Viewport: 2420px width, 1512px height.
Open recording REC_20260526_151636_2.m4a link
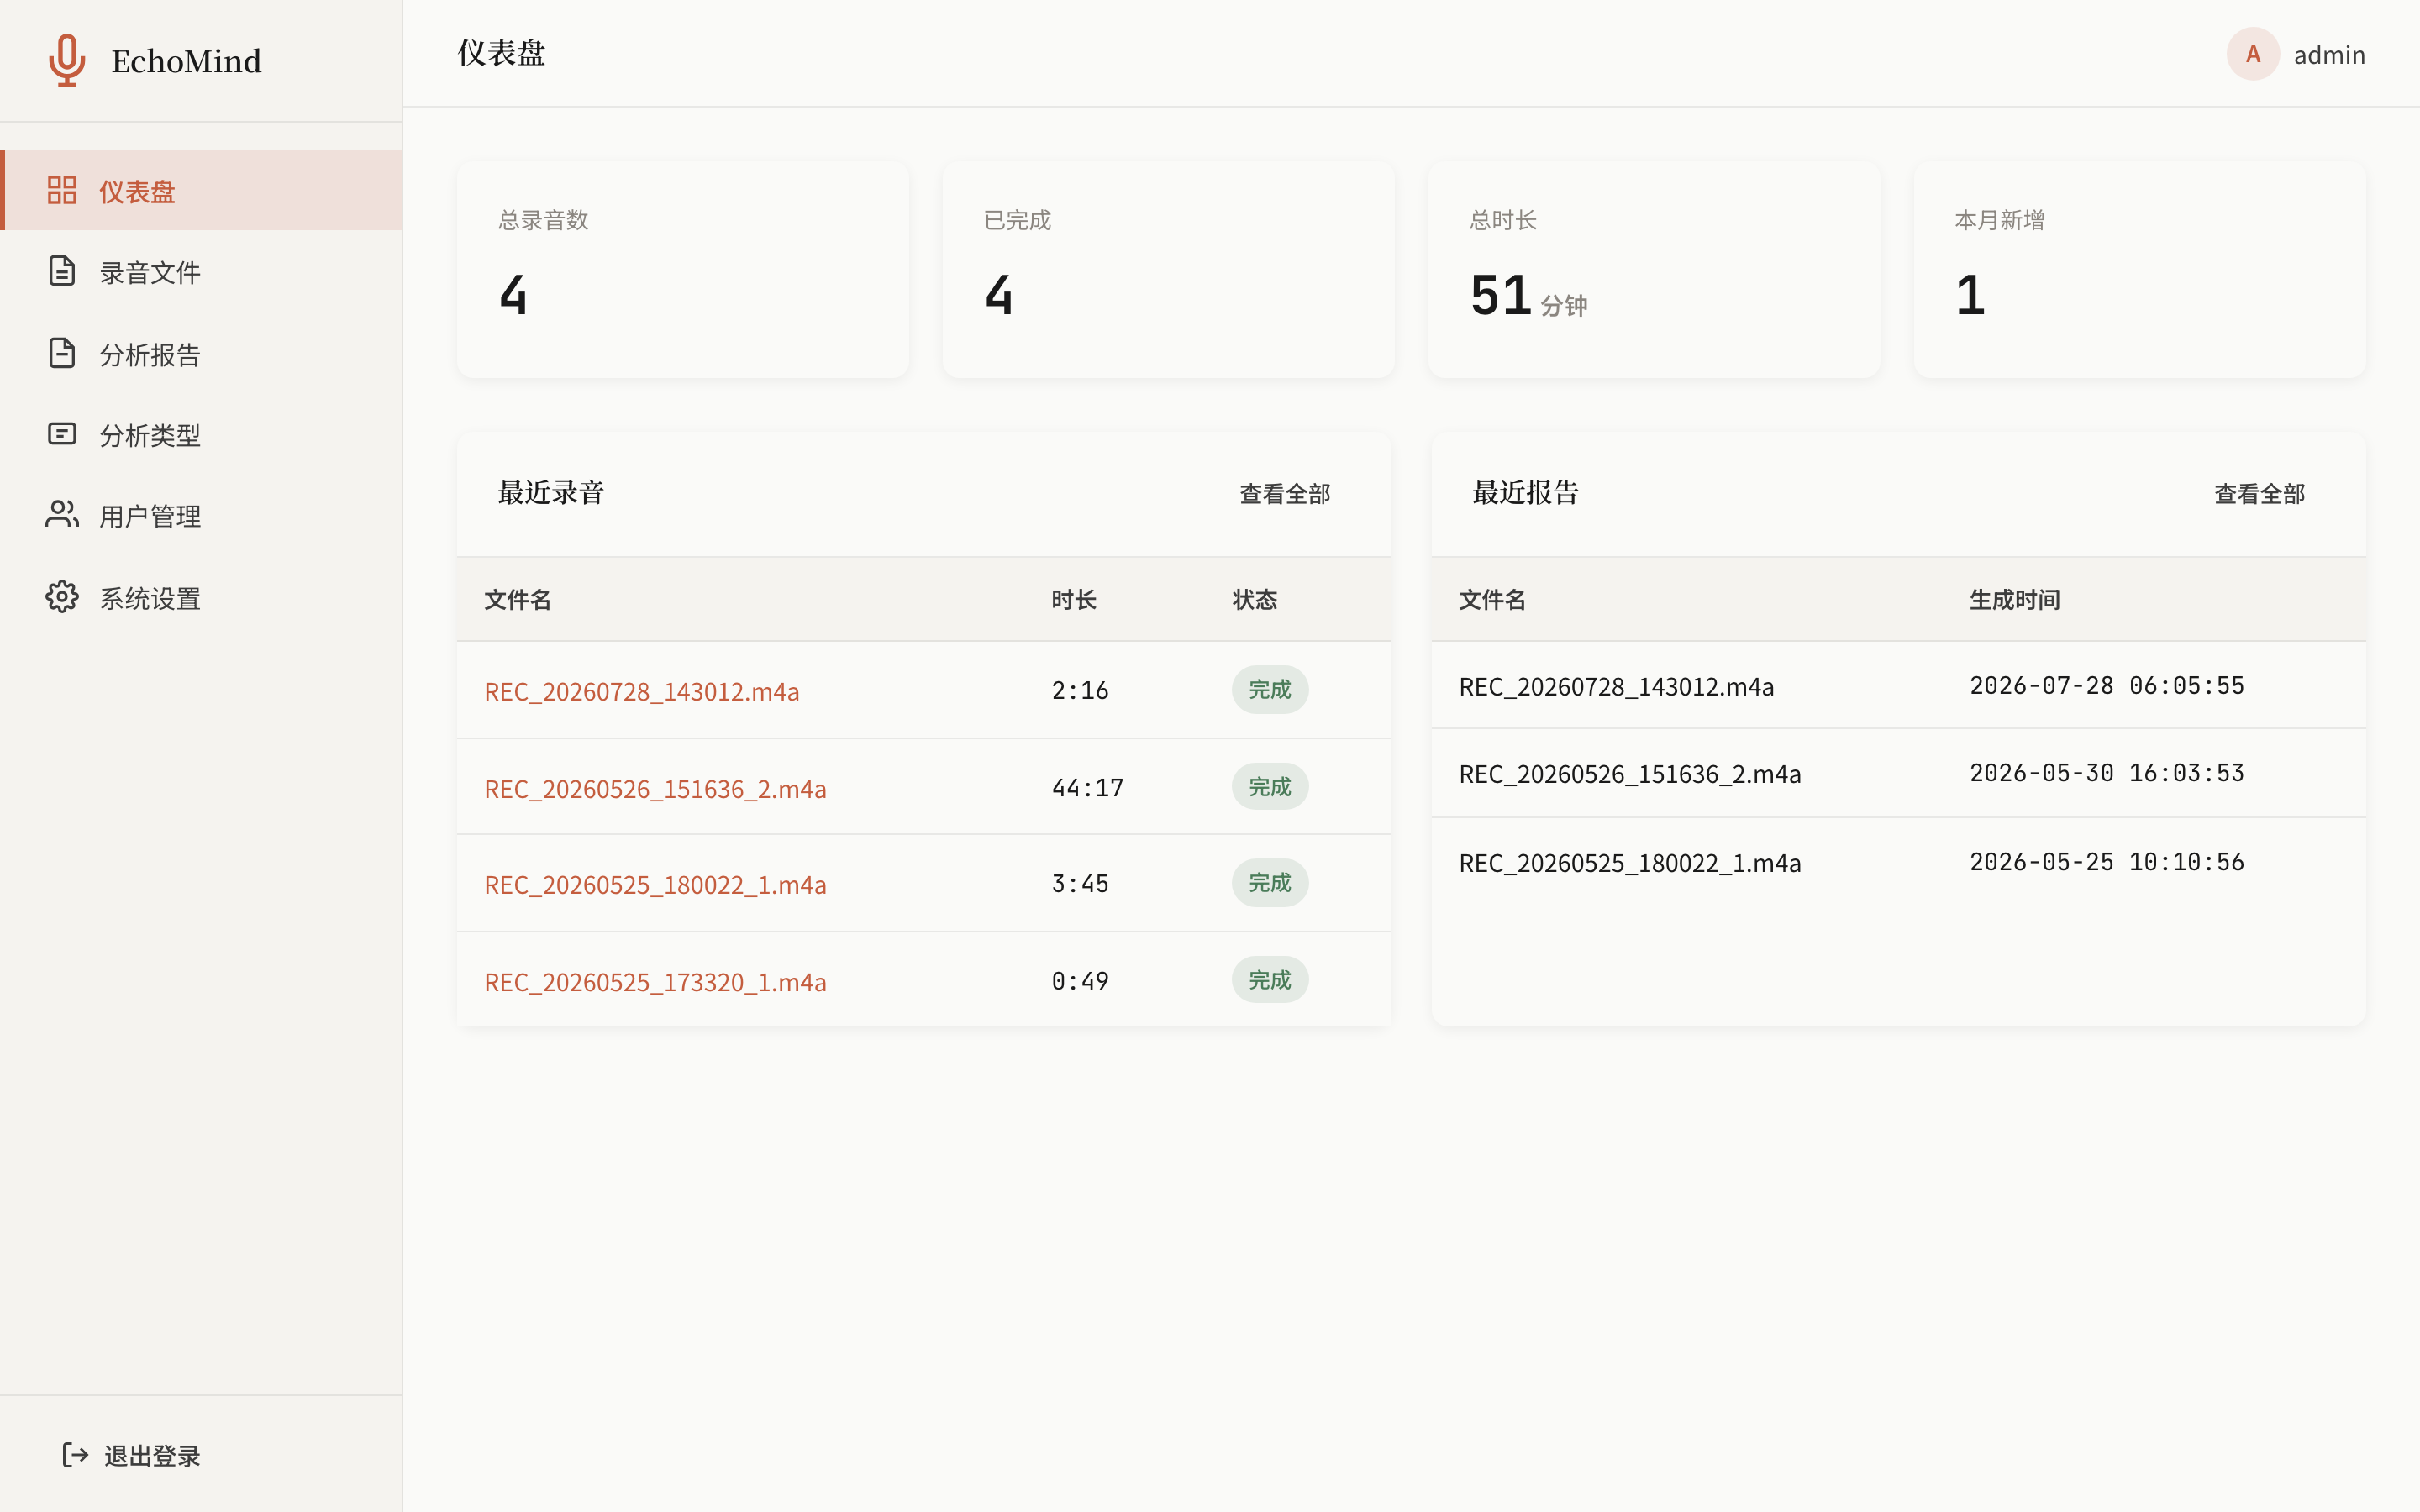tap(655, 789)
